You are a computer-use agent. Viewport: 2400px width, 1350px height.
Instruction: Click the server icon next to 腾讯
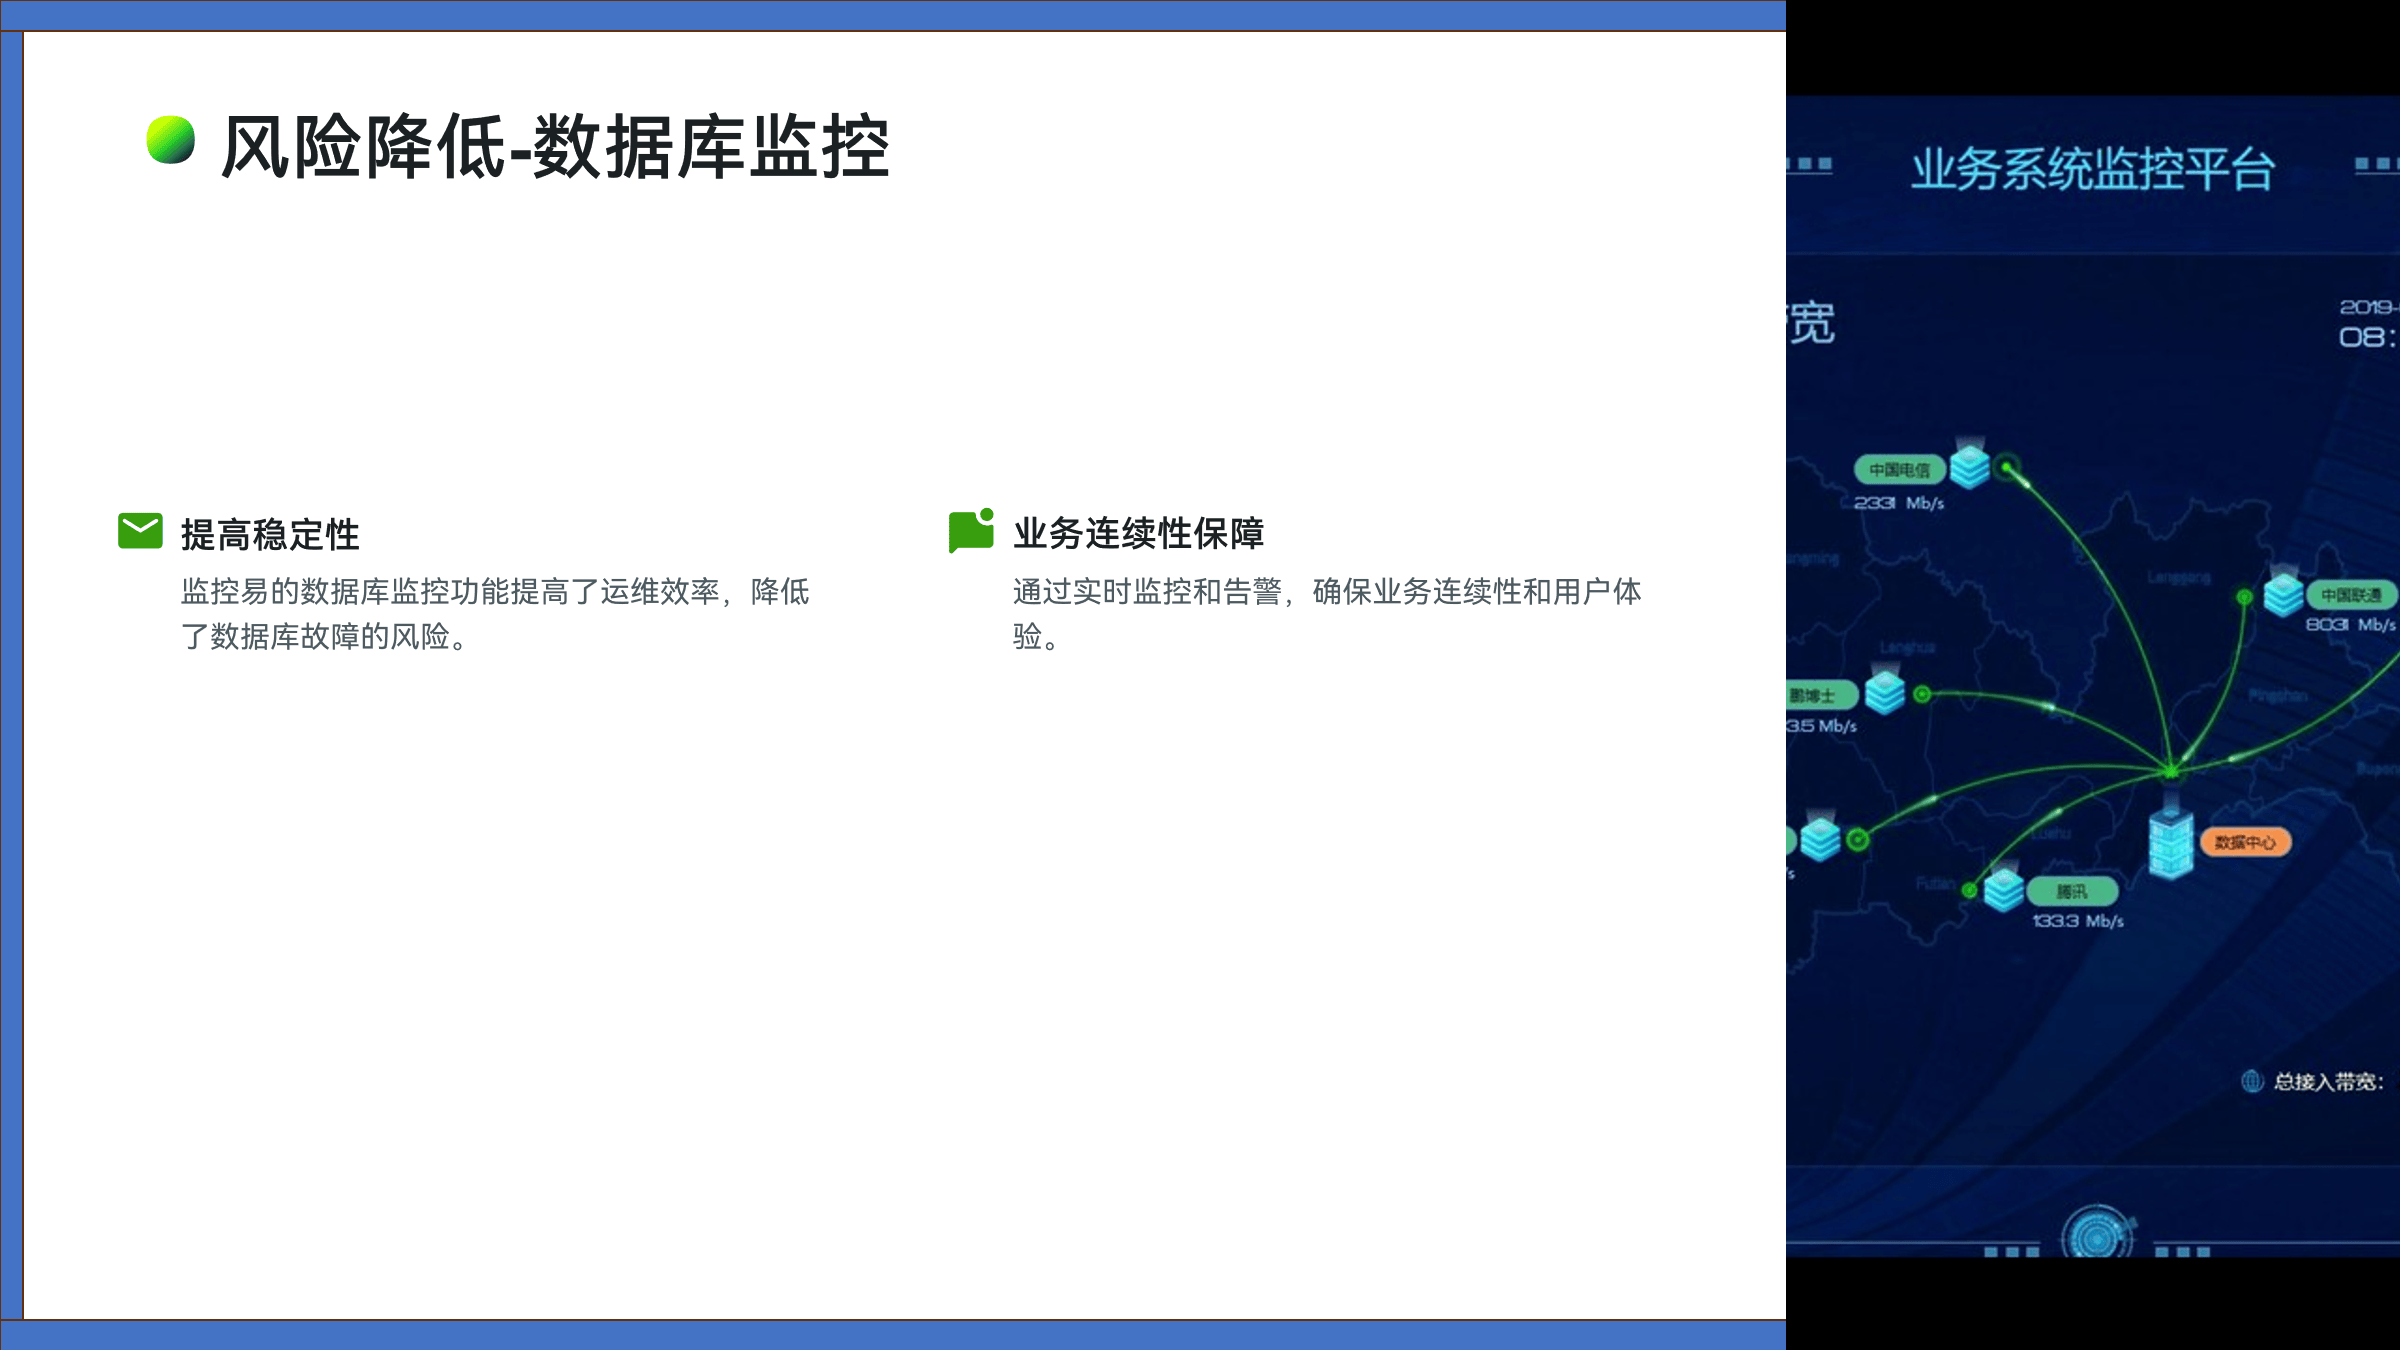click(2004, 889)
